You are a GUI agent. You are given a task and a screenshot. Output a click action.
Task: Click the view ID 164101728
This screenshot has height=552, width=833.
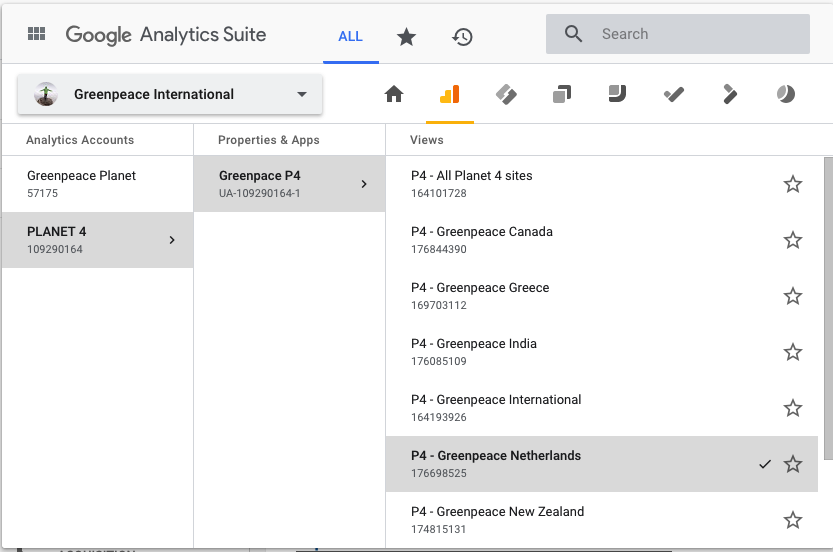pyautogui.click(x=439, y=193)
